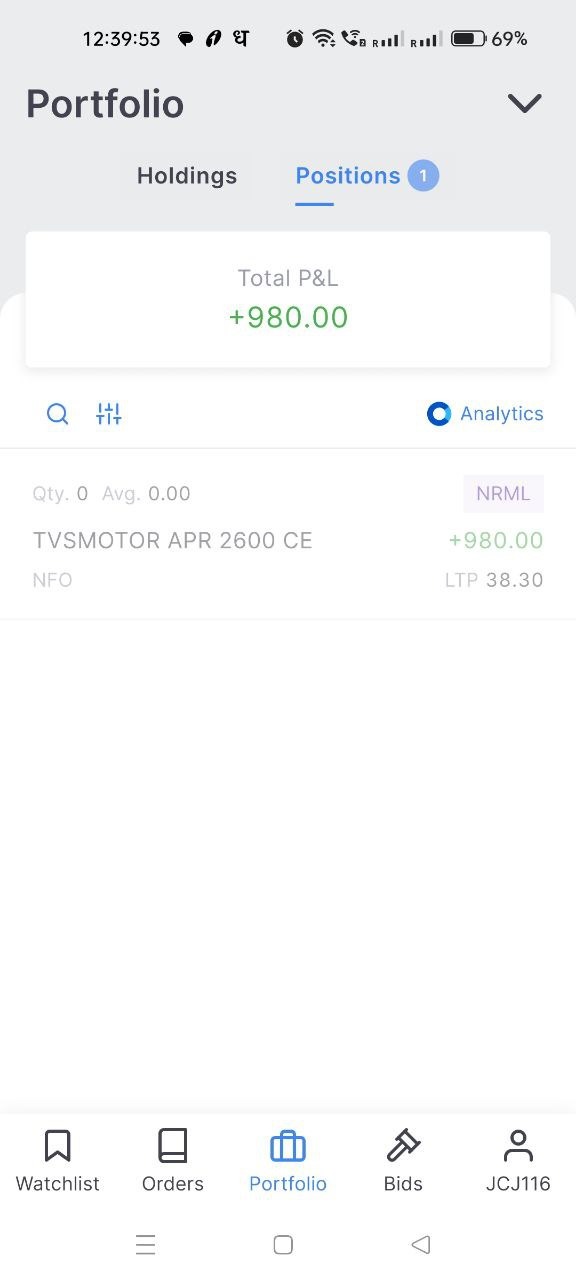This screenshot has height=1280, width=576.
Task: Expand the Portfolio chevron dropdown
Action: click(524, 103)
